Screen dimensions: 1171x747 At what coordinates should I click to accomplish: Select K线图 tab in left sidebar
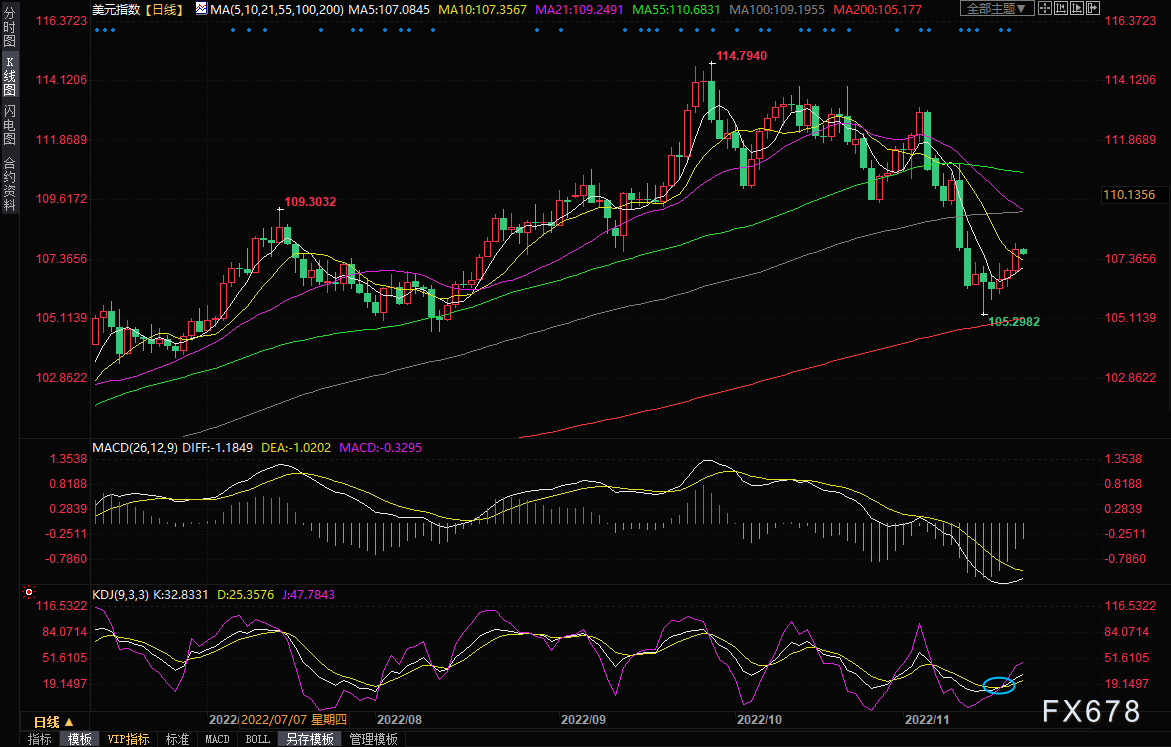tap(9, 75)
